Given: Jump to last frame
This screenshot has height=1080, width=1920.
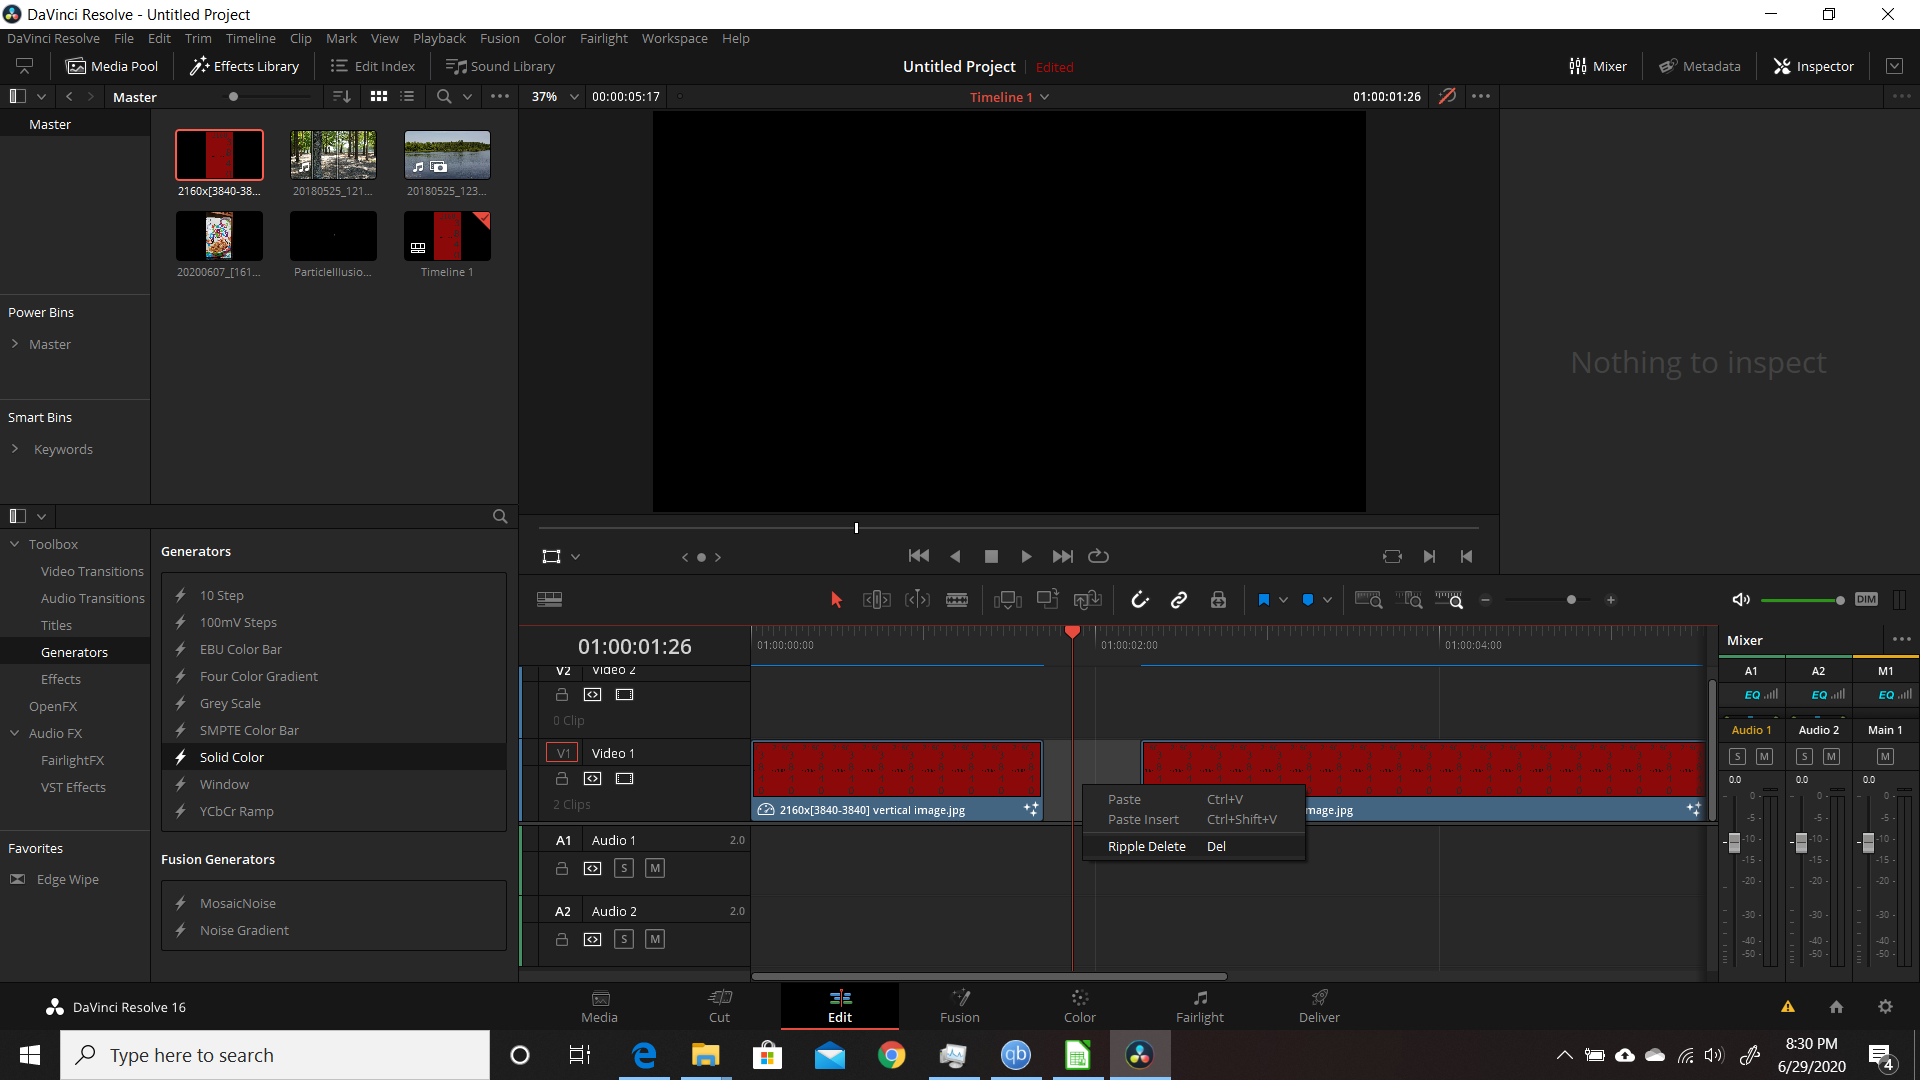Looking at the screenshot, I should coord(1062,557).
